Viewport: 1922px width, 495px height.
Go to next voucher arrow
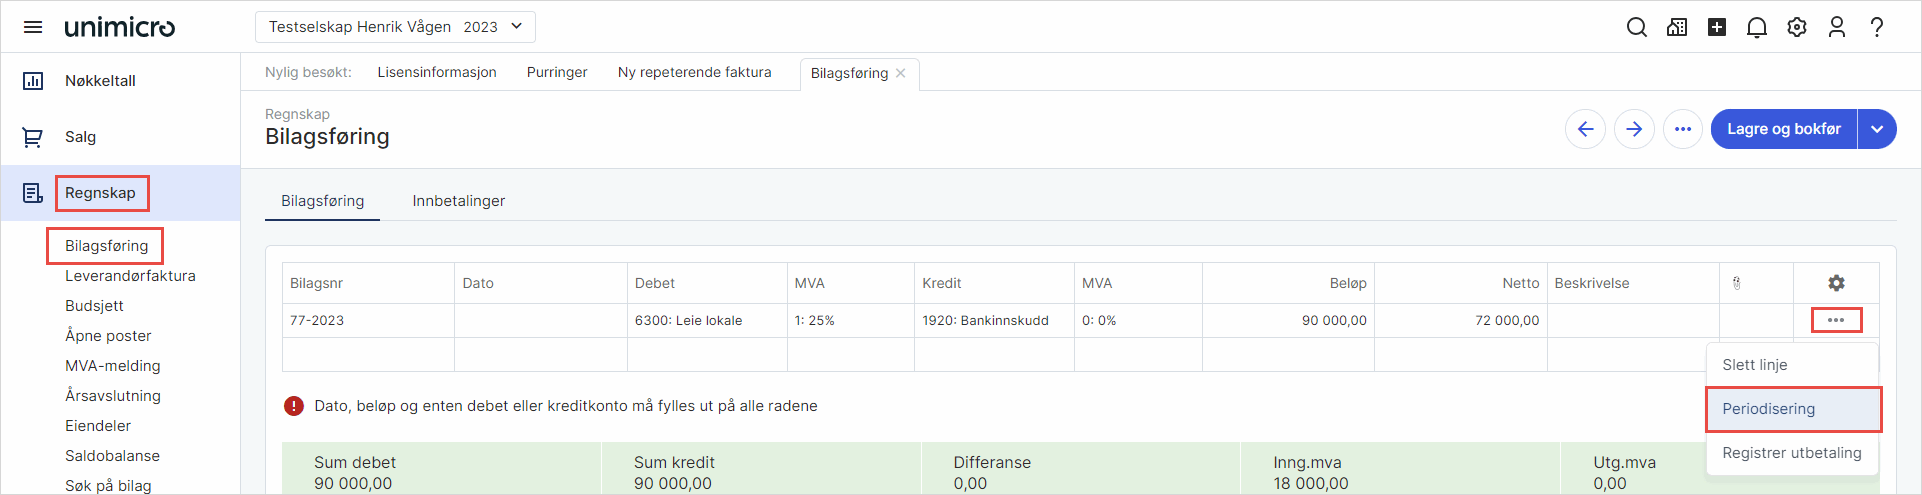coord(1634,129)
